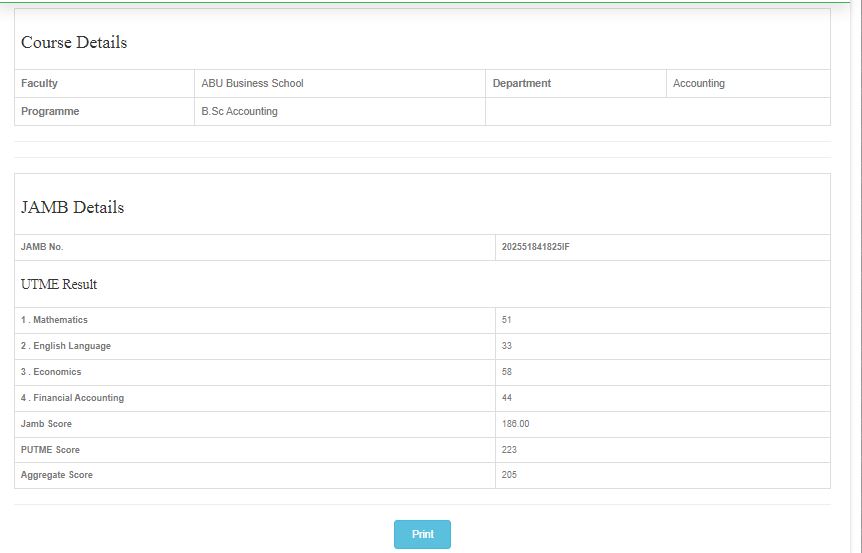Select the Department label cell

(x=522, y=84)
